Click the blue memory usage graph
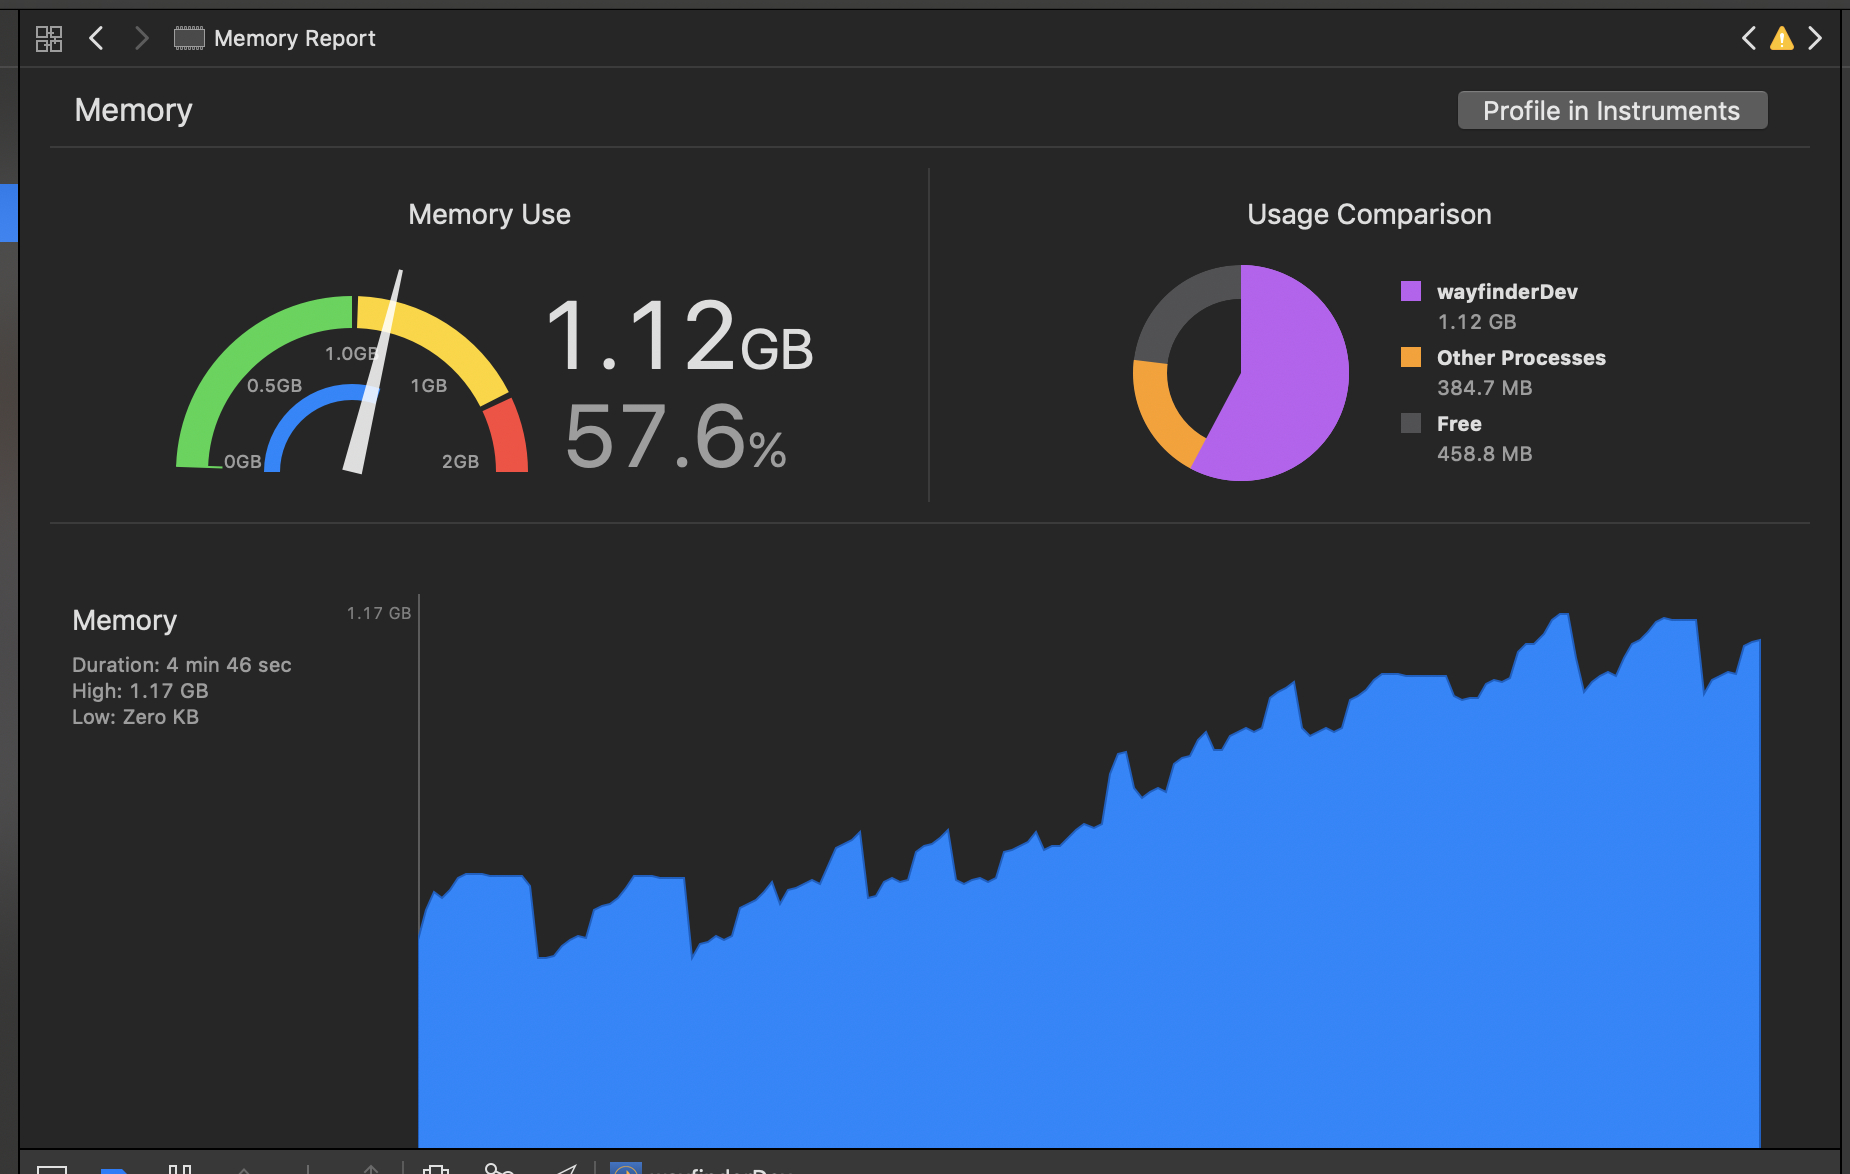The width and height of the screenshot is (1850, 1174). pyautogui.click(x=1100, y=1000)
